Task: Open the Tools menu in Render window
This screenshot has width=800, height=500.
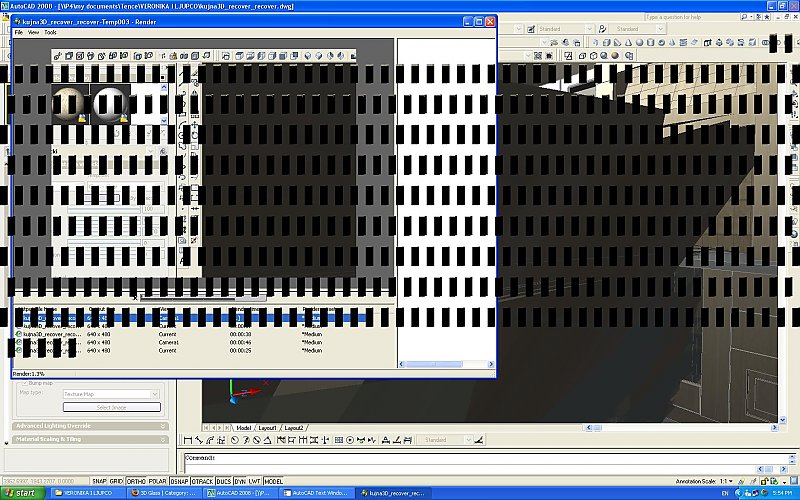Action: tap(50, 32)
